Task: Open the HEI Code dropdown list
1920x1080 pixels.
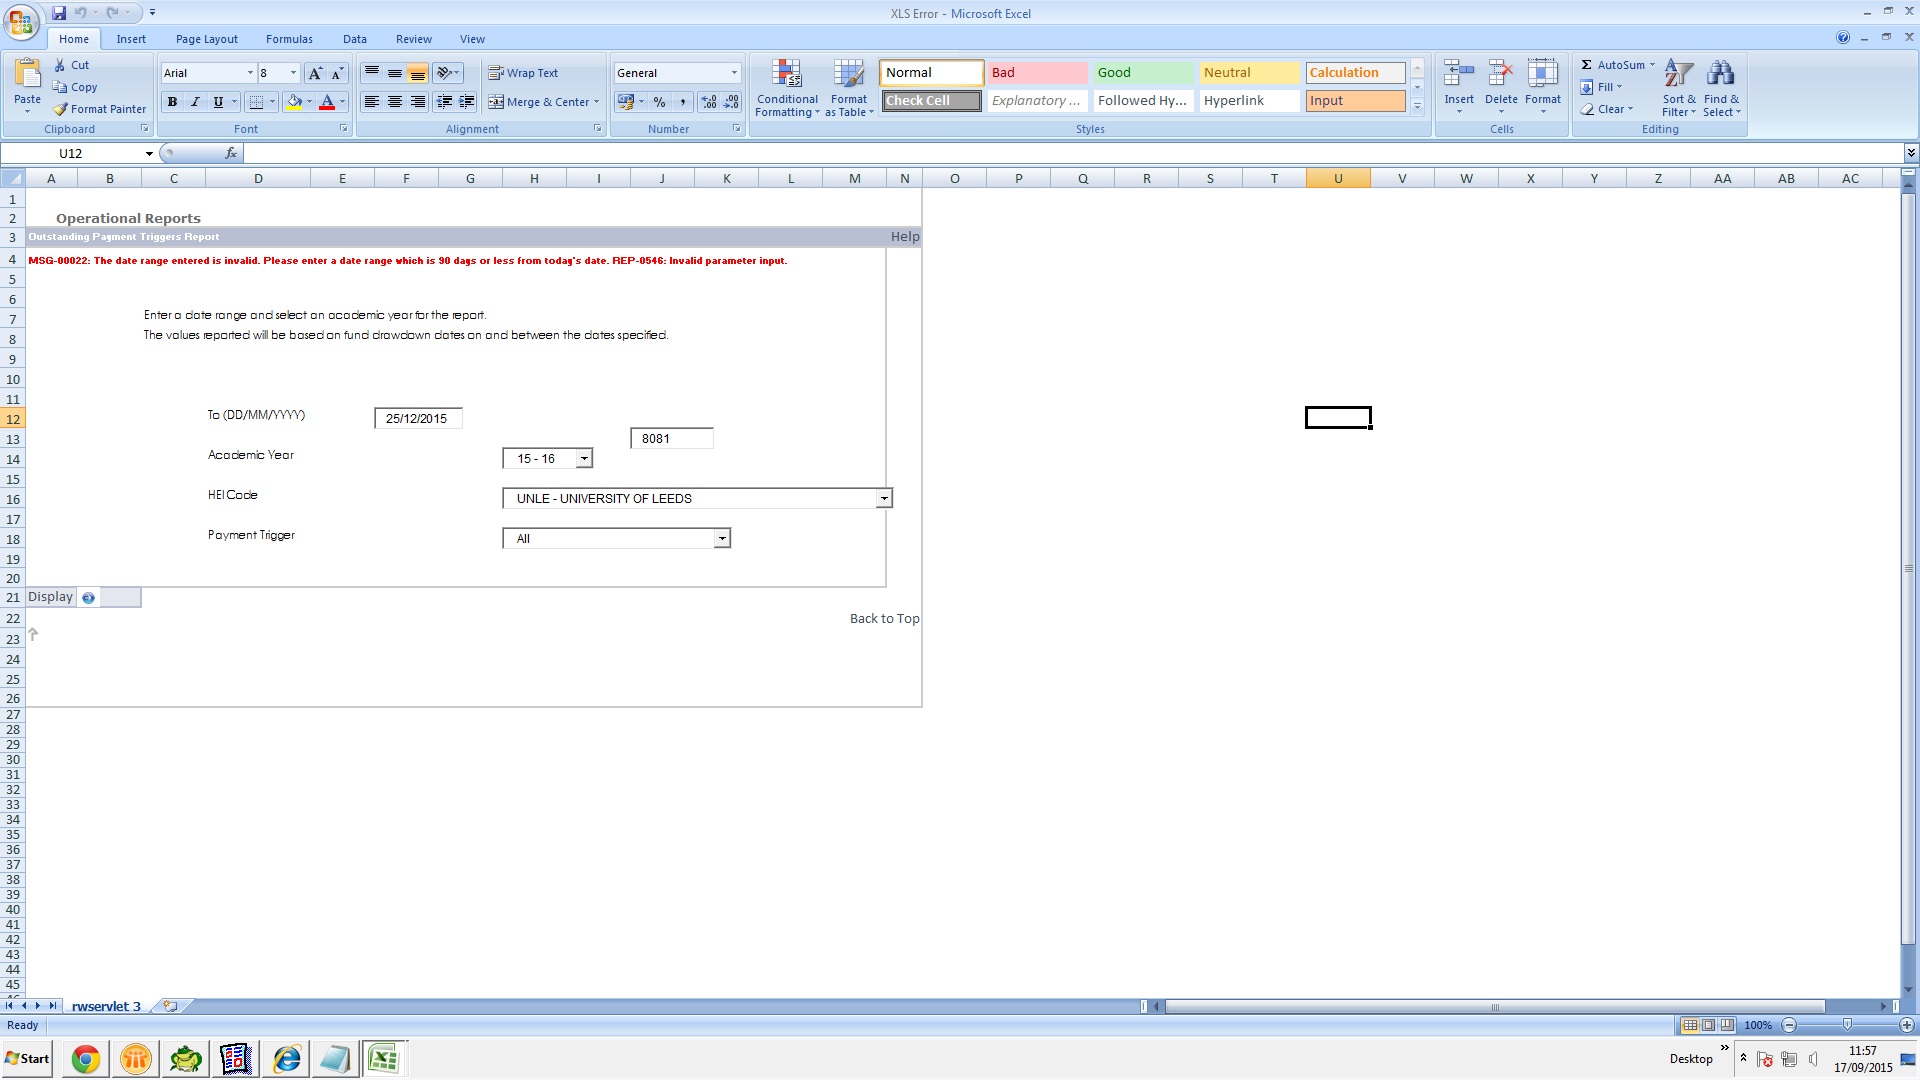Action: coord(884,499)
